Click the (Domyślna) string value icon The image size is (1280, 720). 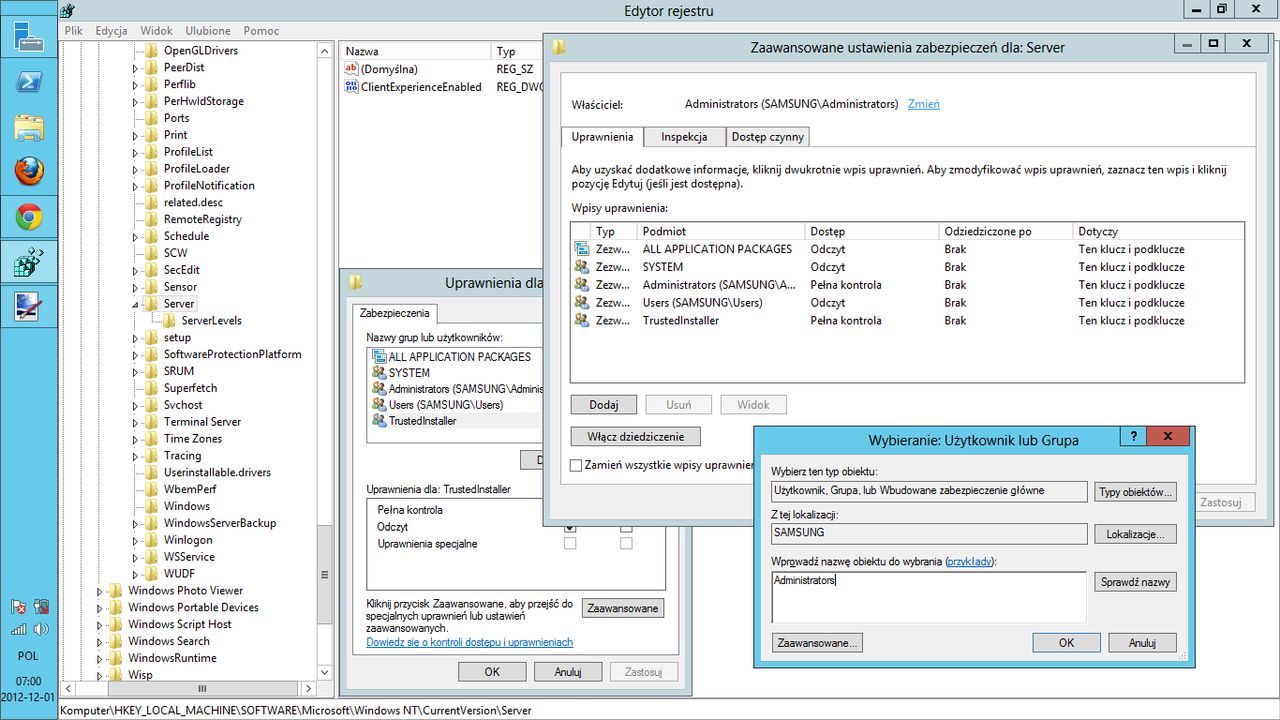click(351, 69)
